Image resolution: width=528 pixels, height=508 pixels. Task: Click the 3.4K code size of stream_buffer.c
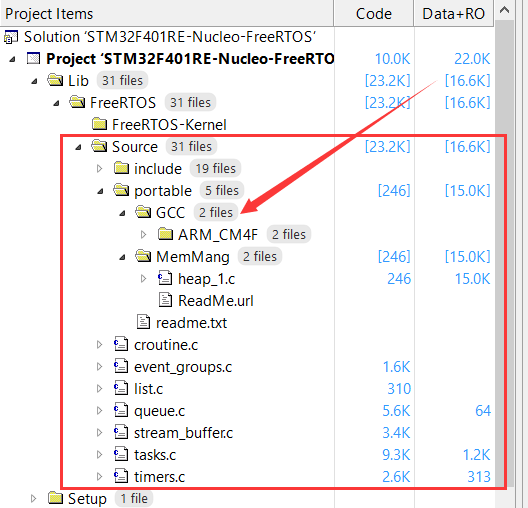click(396, 433)
